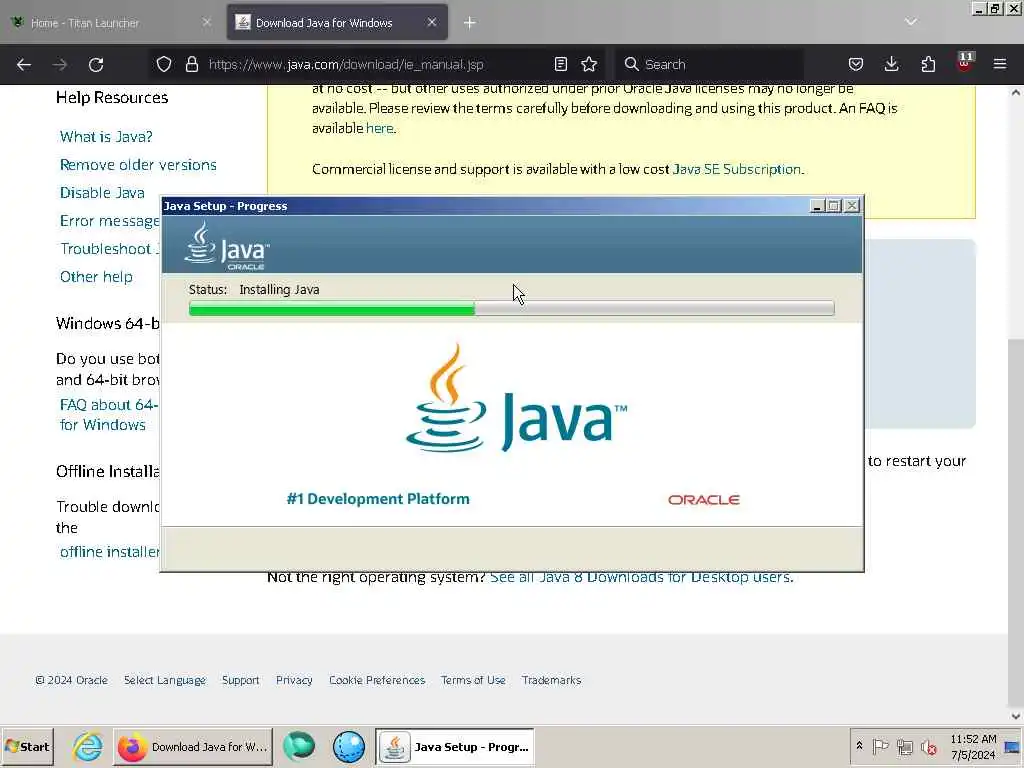Bookmark this page with the star icon
This screenshot has height=768, width=1024.
(x=589, y=64)
